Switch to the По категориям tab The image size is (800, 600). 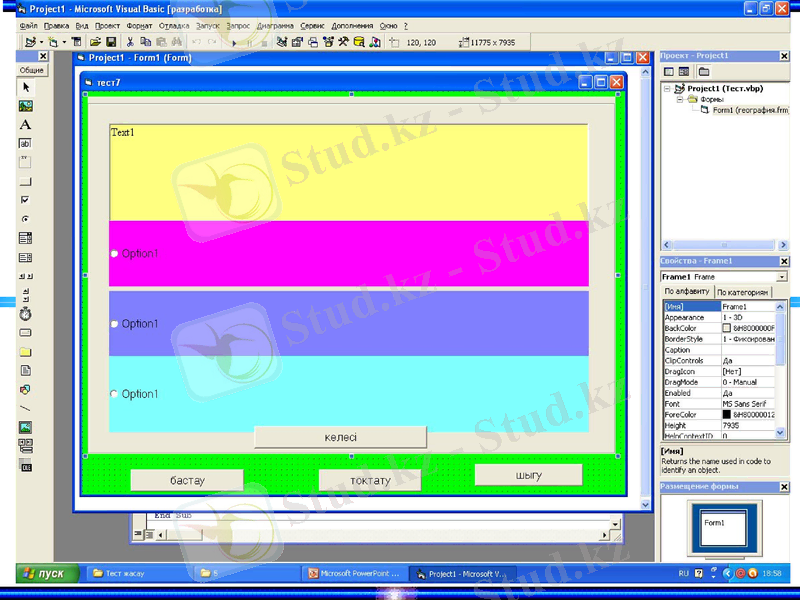pyautogui.click(x=742, y=292)
